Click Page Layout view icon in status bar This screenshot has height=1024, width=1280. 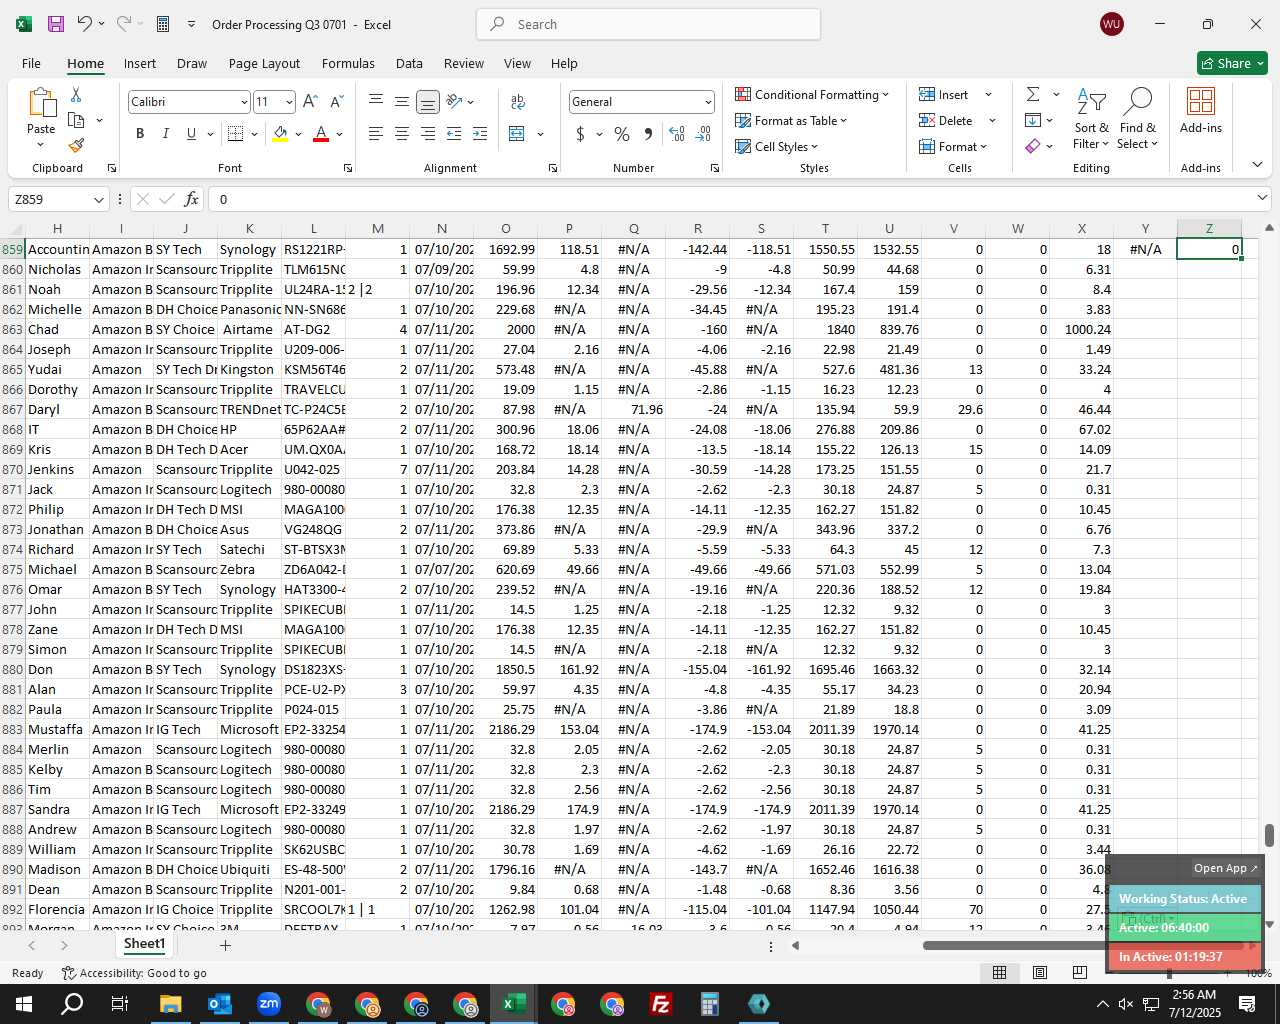[1040, 973]
